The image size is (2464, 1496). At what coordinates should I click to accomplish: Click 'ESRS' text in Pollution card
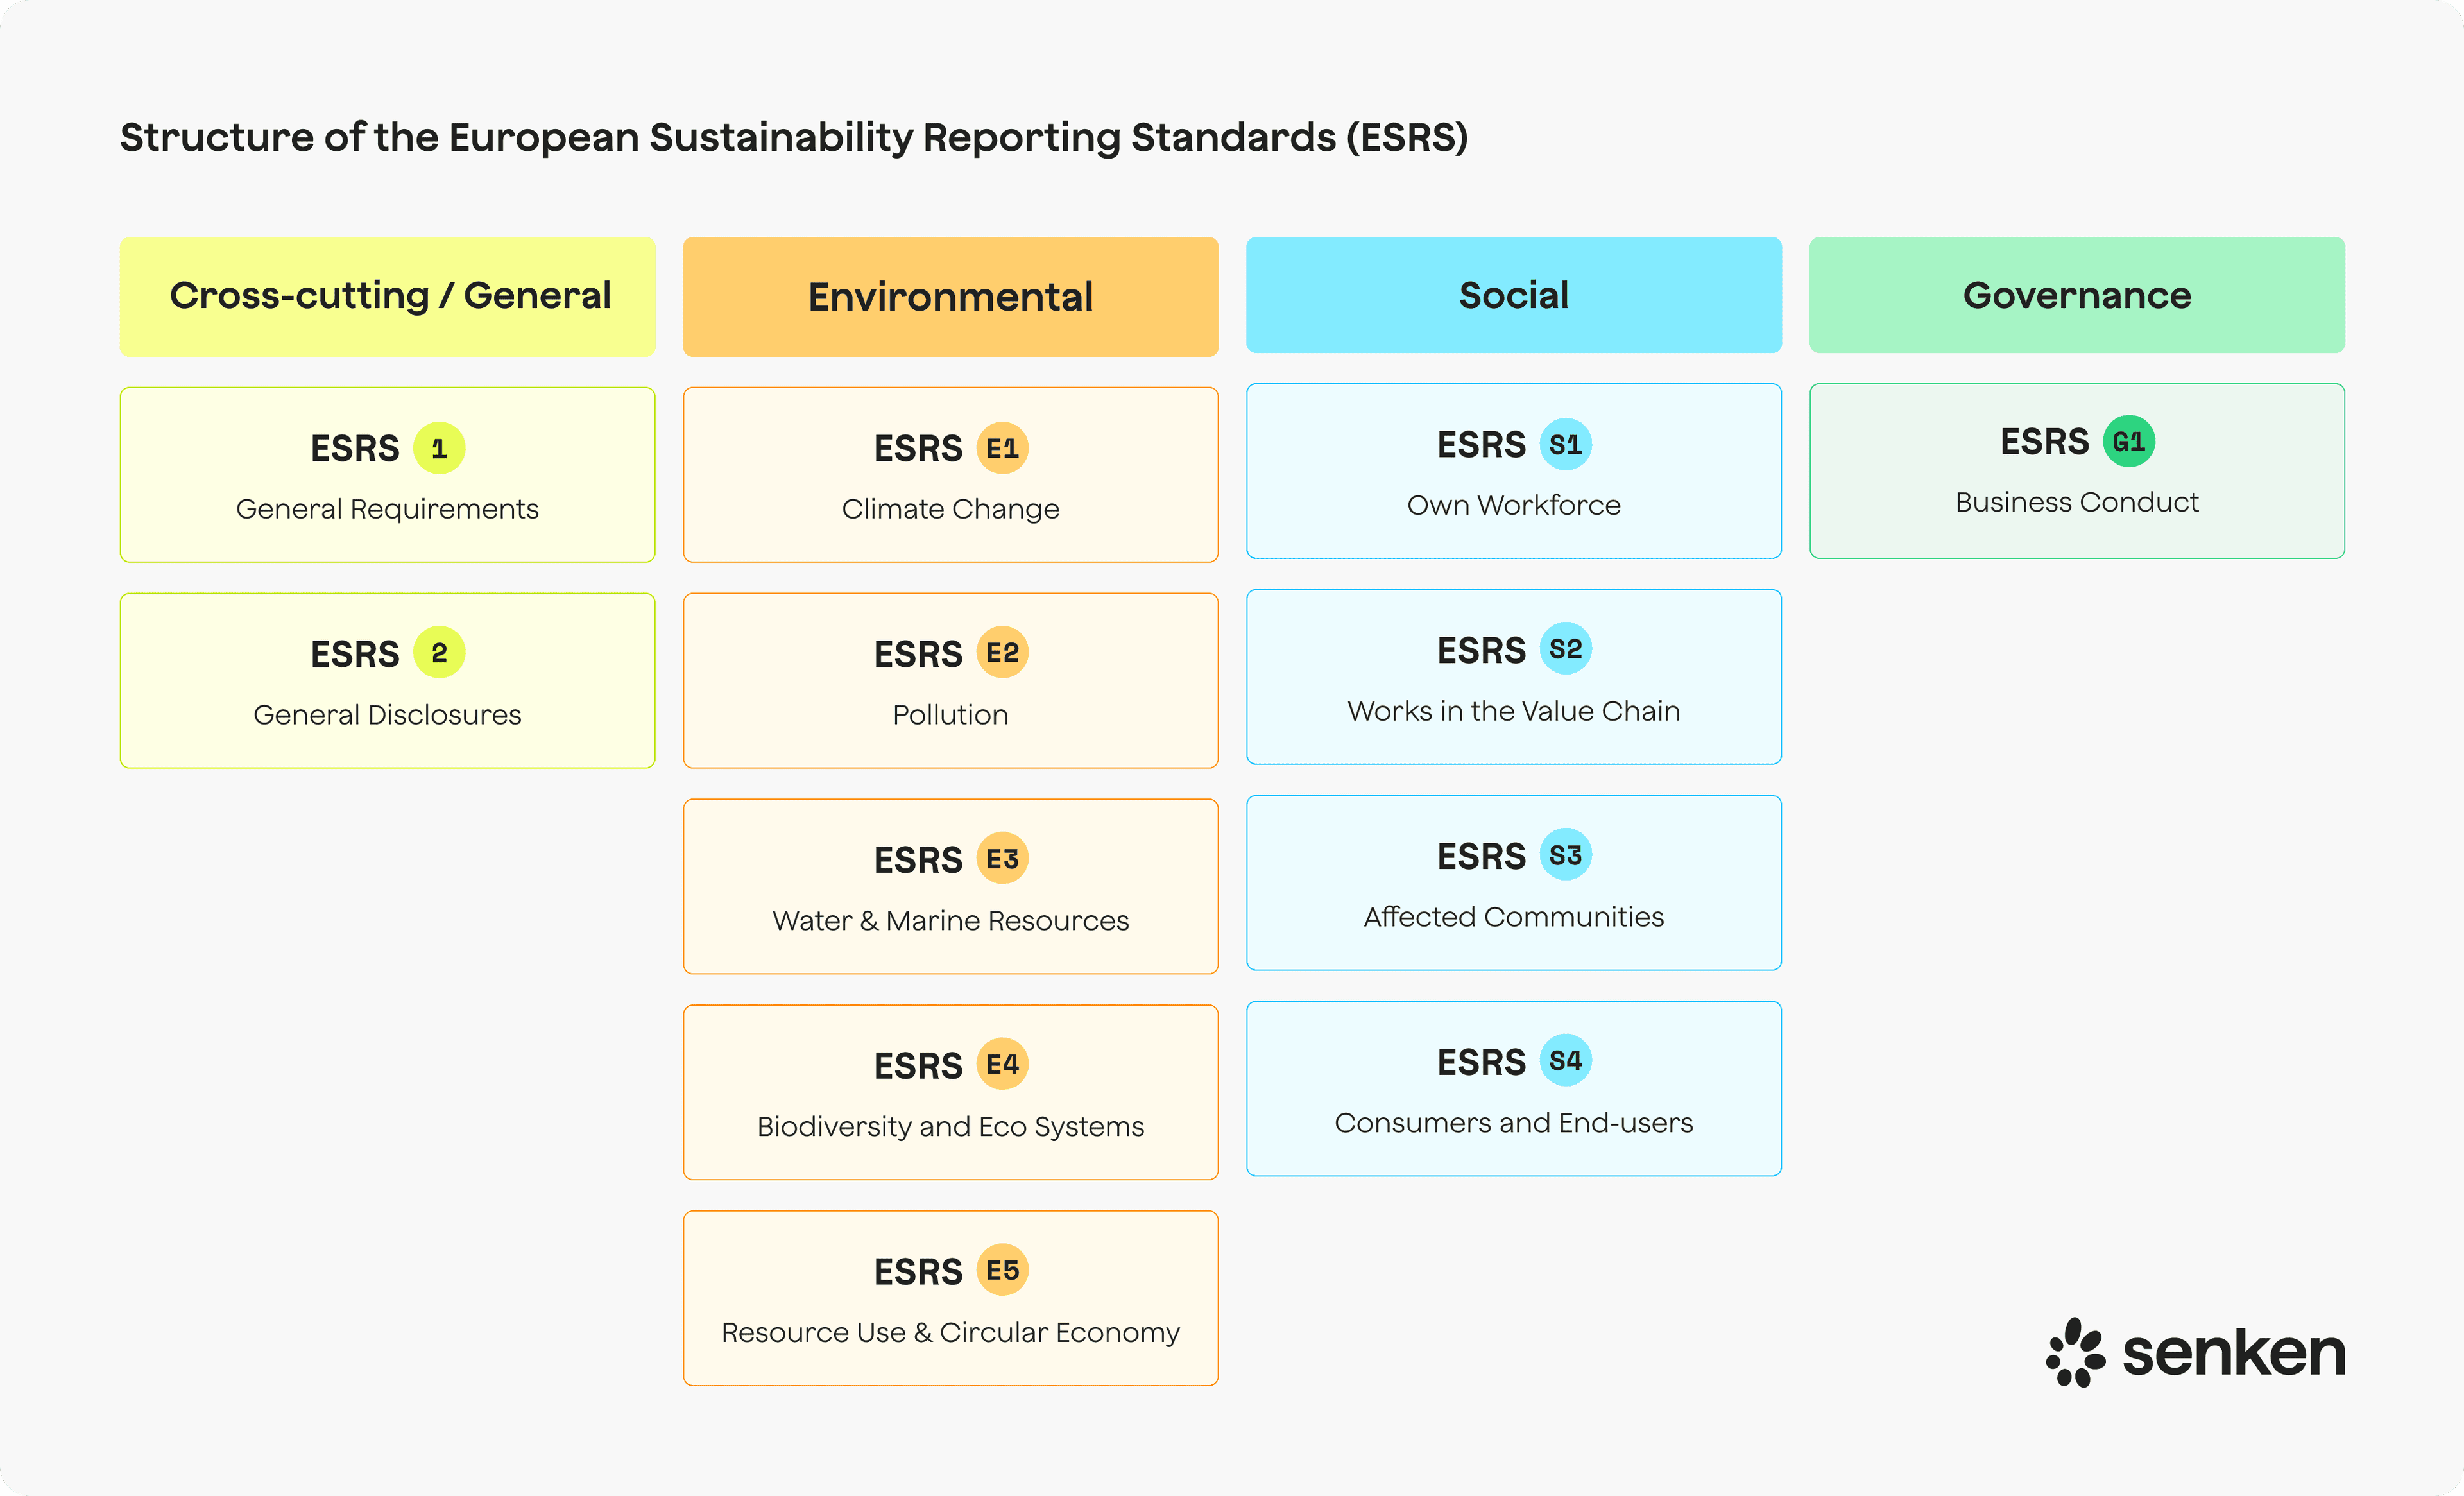[x=918, y=655]
